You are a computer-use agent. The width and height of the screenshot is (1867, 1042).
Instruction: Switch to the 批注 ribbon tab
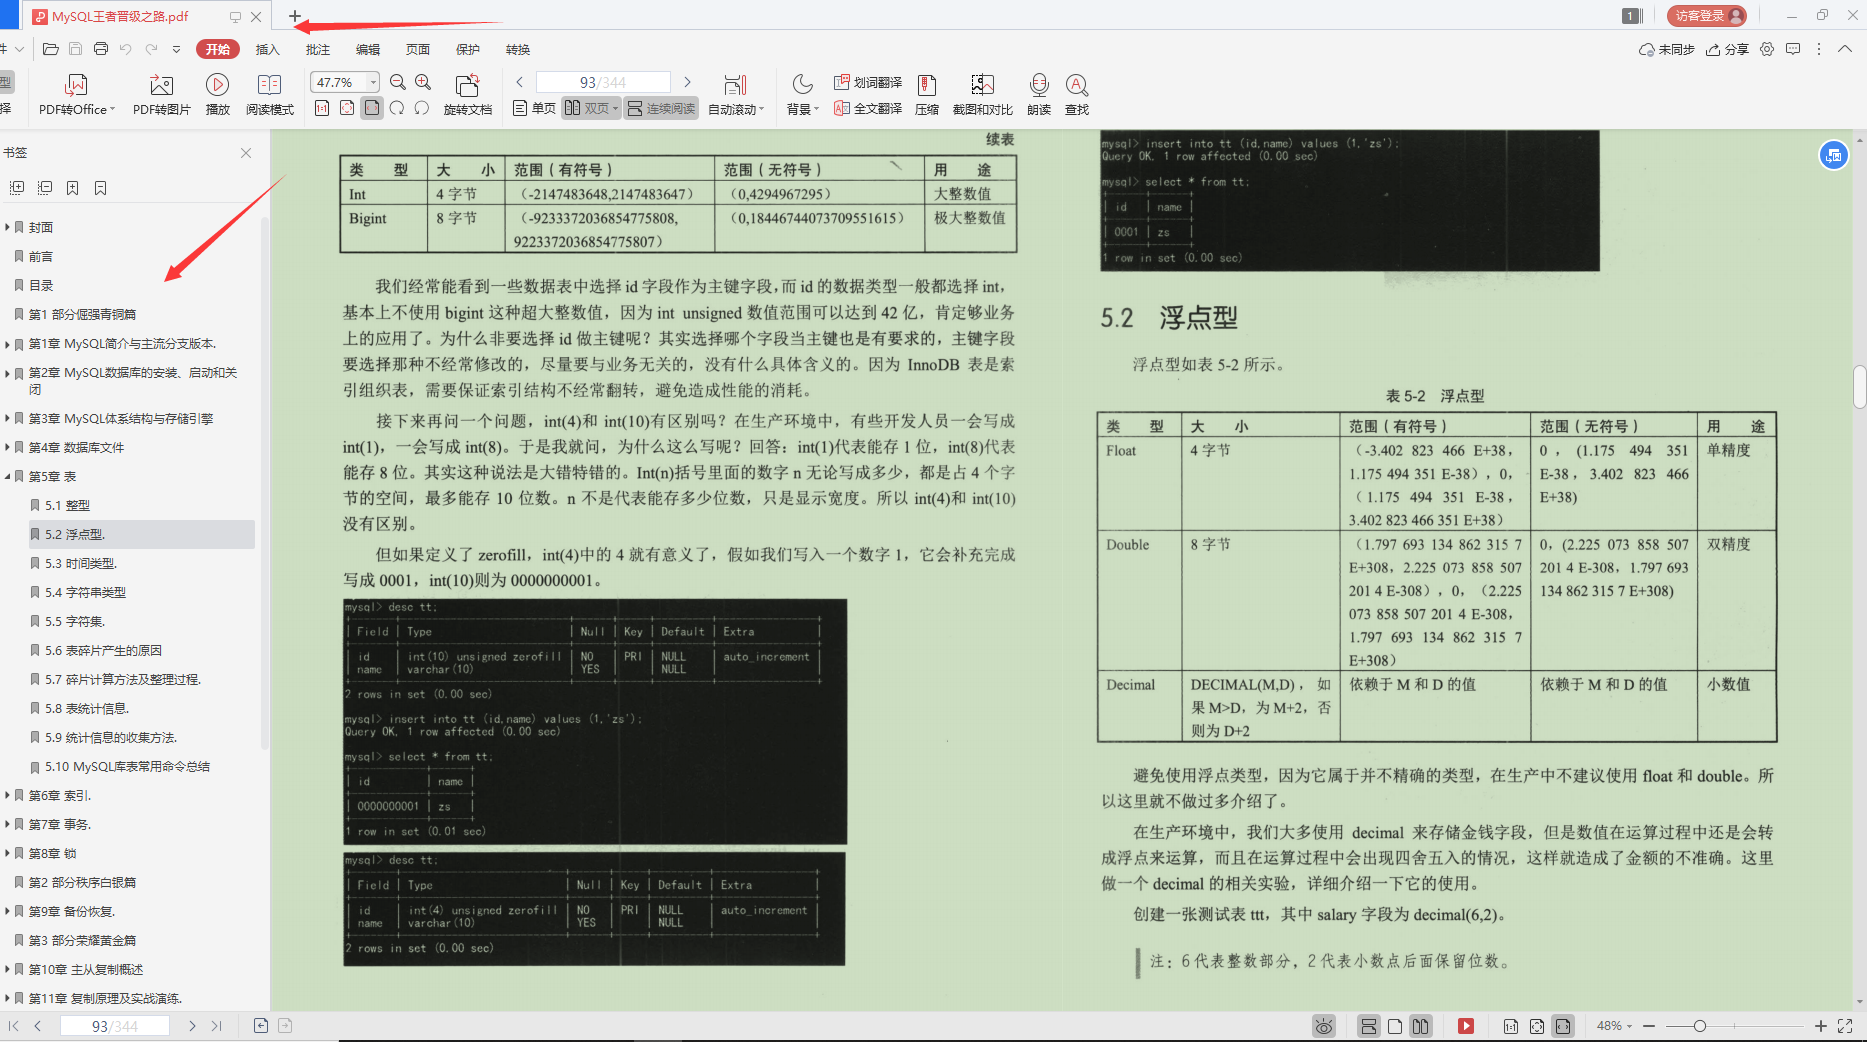[x=317, y=48]
